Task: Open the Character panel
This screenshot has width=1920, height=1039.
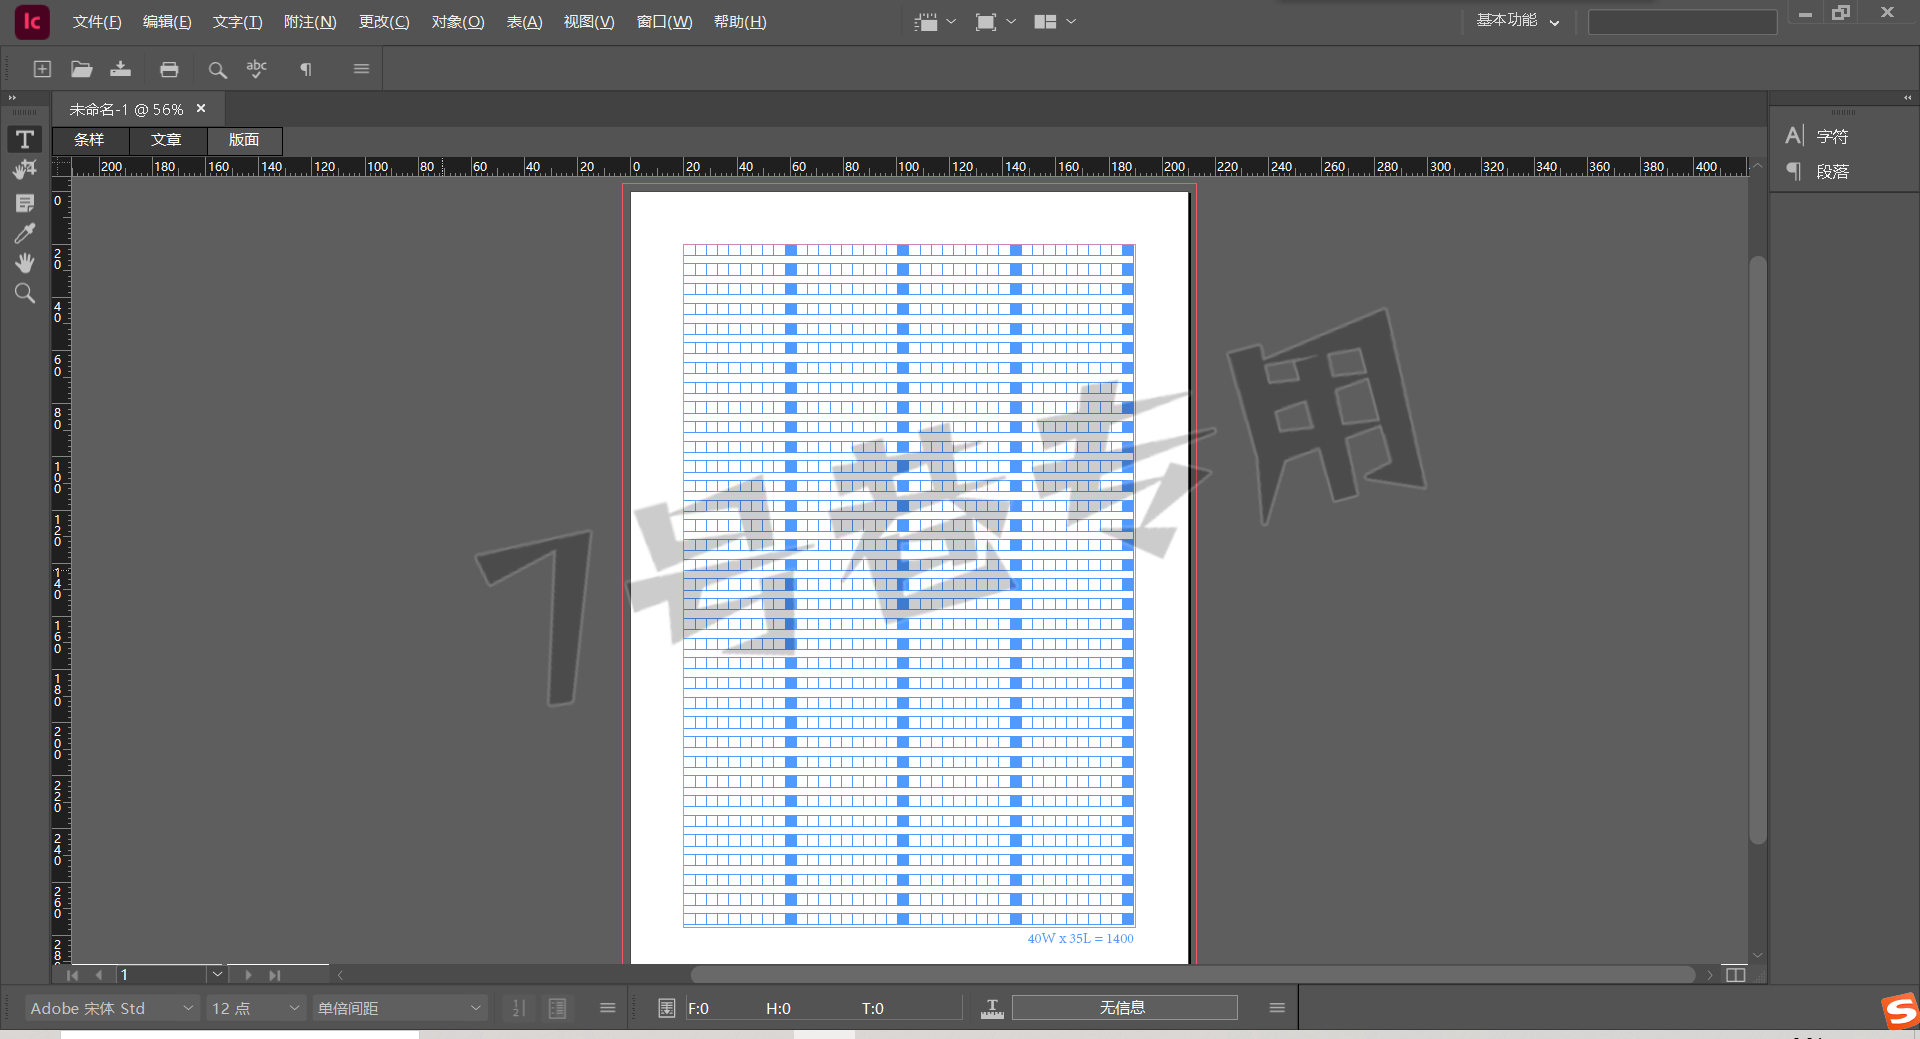Action: [1818, 136]
